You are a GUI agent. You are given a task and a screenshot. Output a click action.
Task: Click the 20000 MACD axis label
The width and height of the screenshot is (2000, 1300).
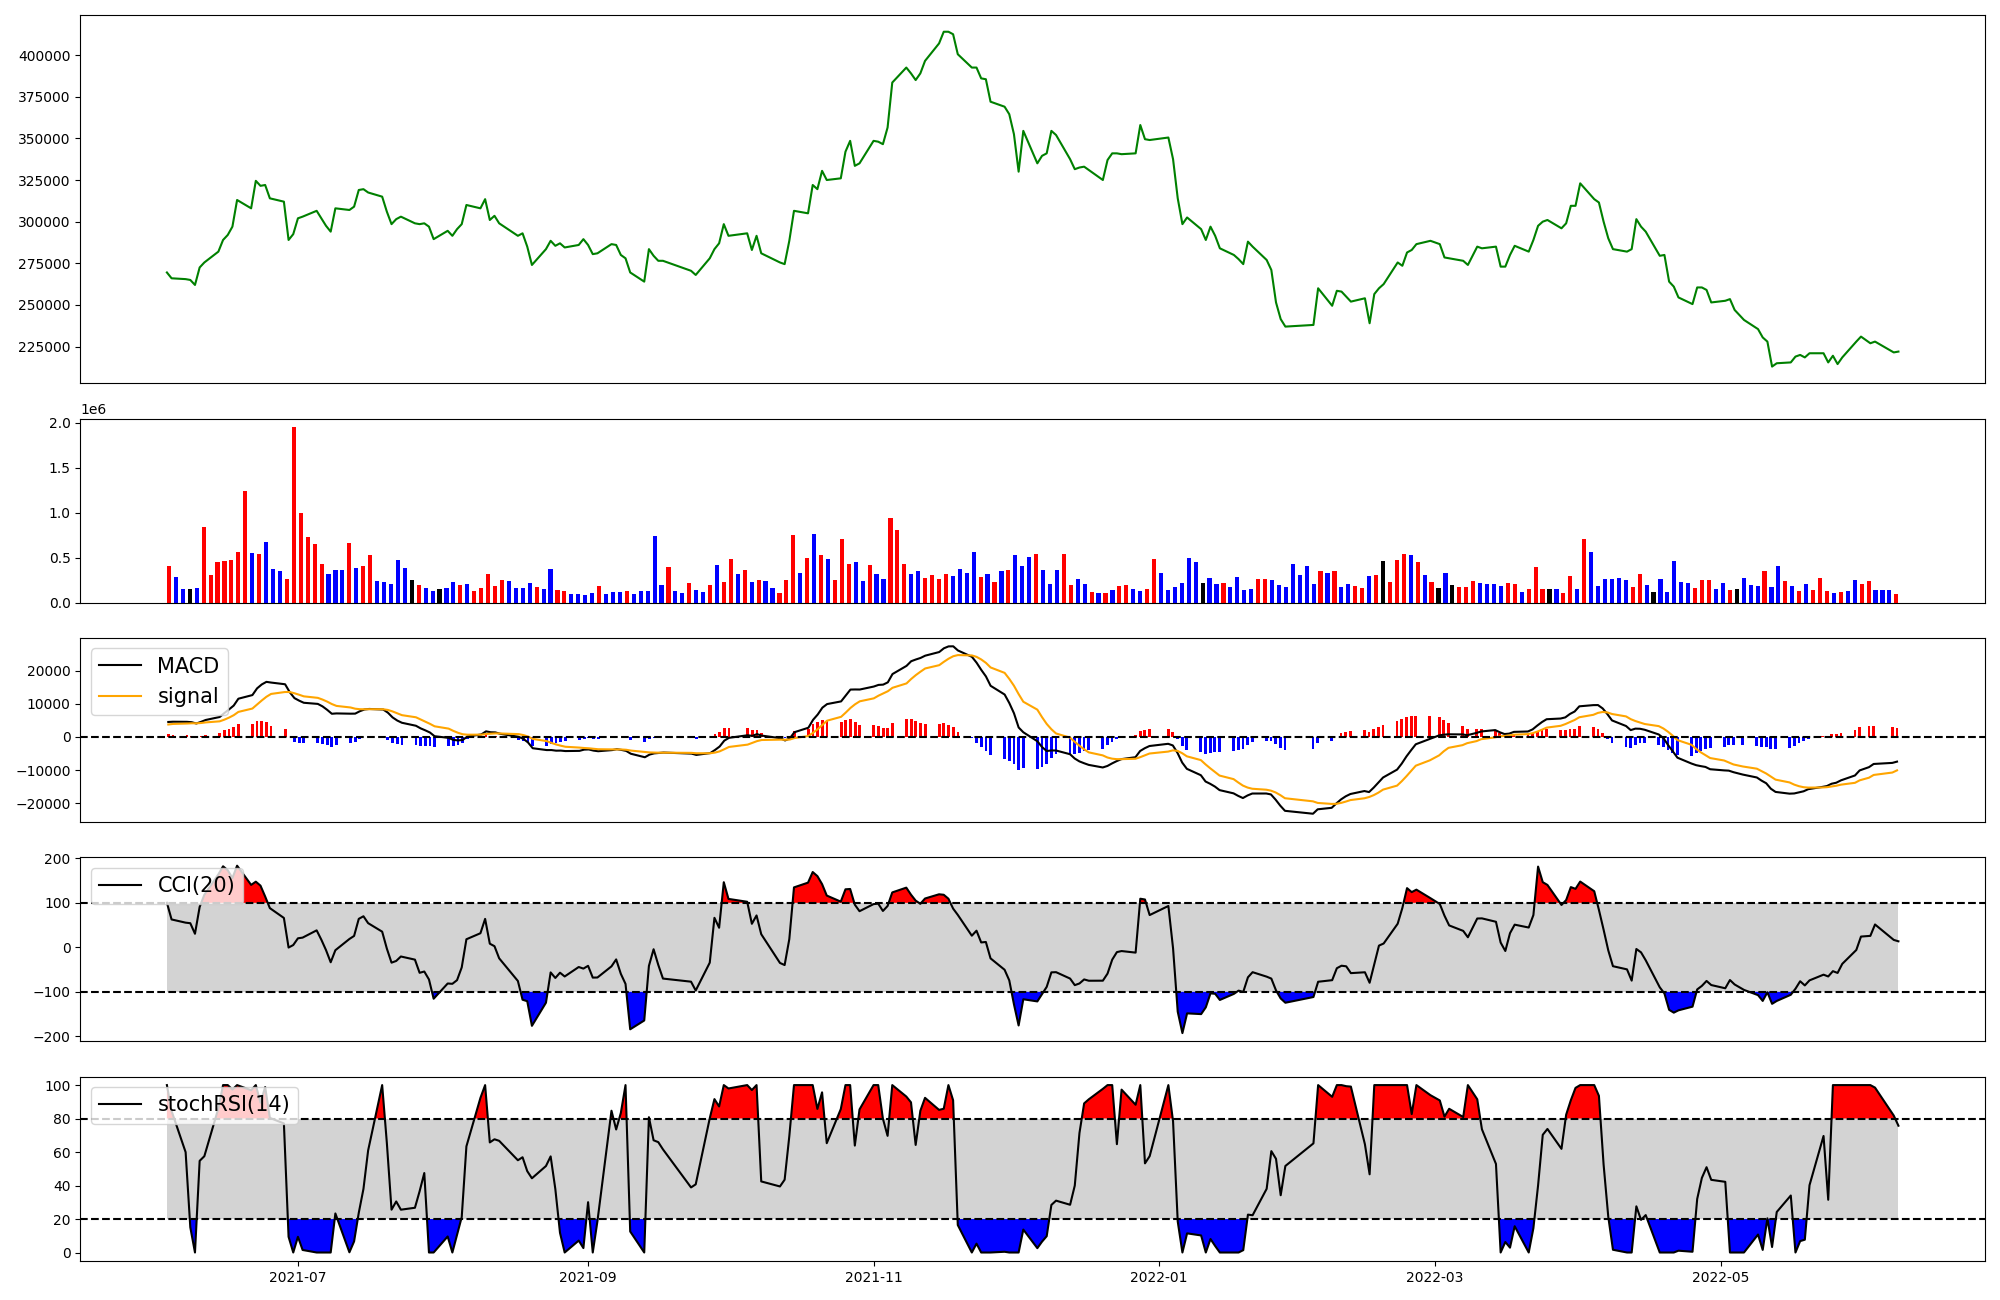(x=51, y=671)
